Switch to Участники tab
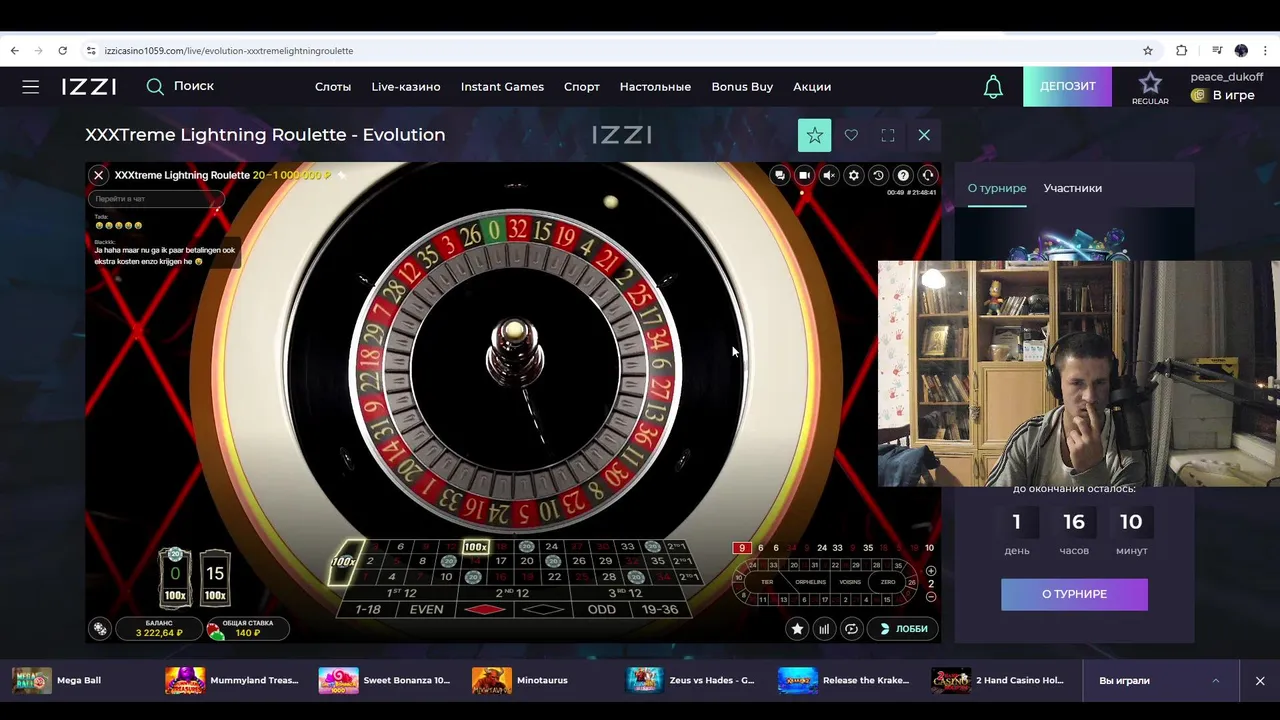Image resolution: width=1280 pixels, height=720 pixels. tap(1072, 188)
